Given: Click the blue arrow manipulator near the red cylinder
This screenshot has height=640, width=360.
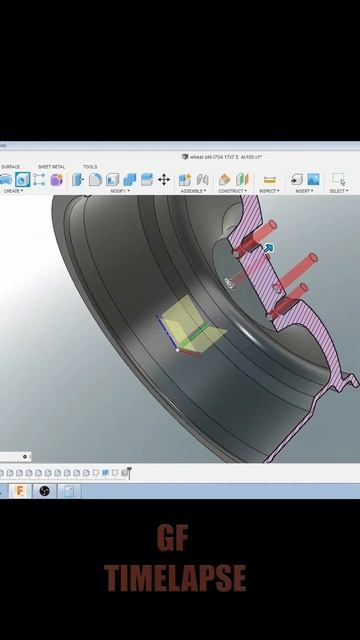Looking at the screenshot, I should point(268,248).
